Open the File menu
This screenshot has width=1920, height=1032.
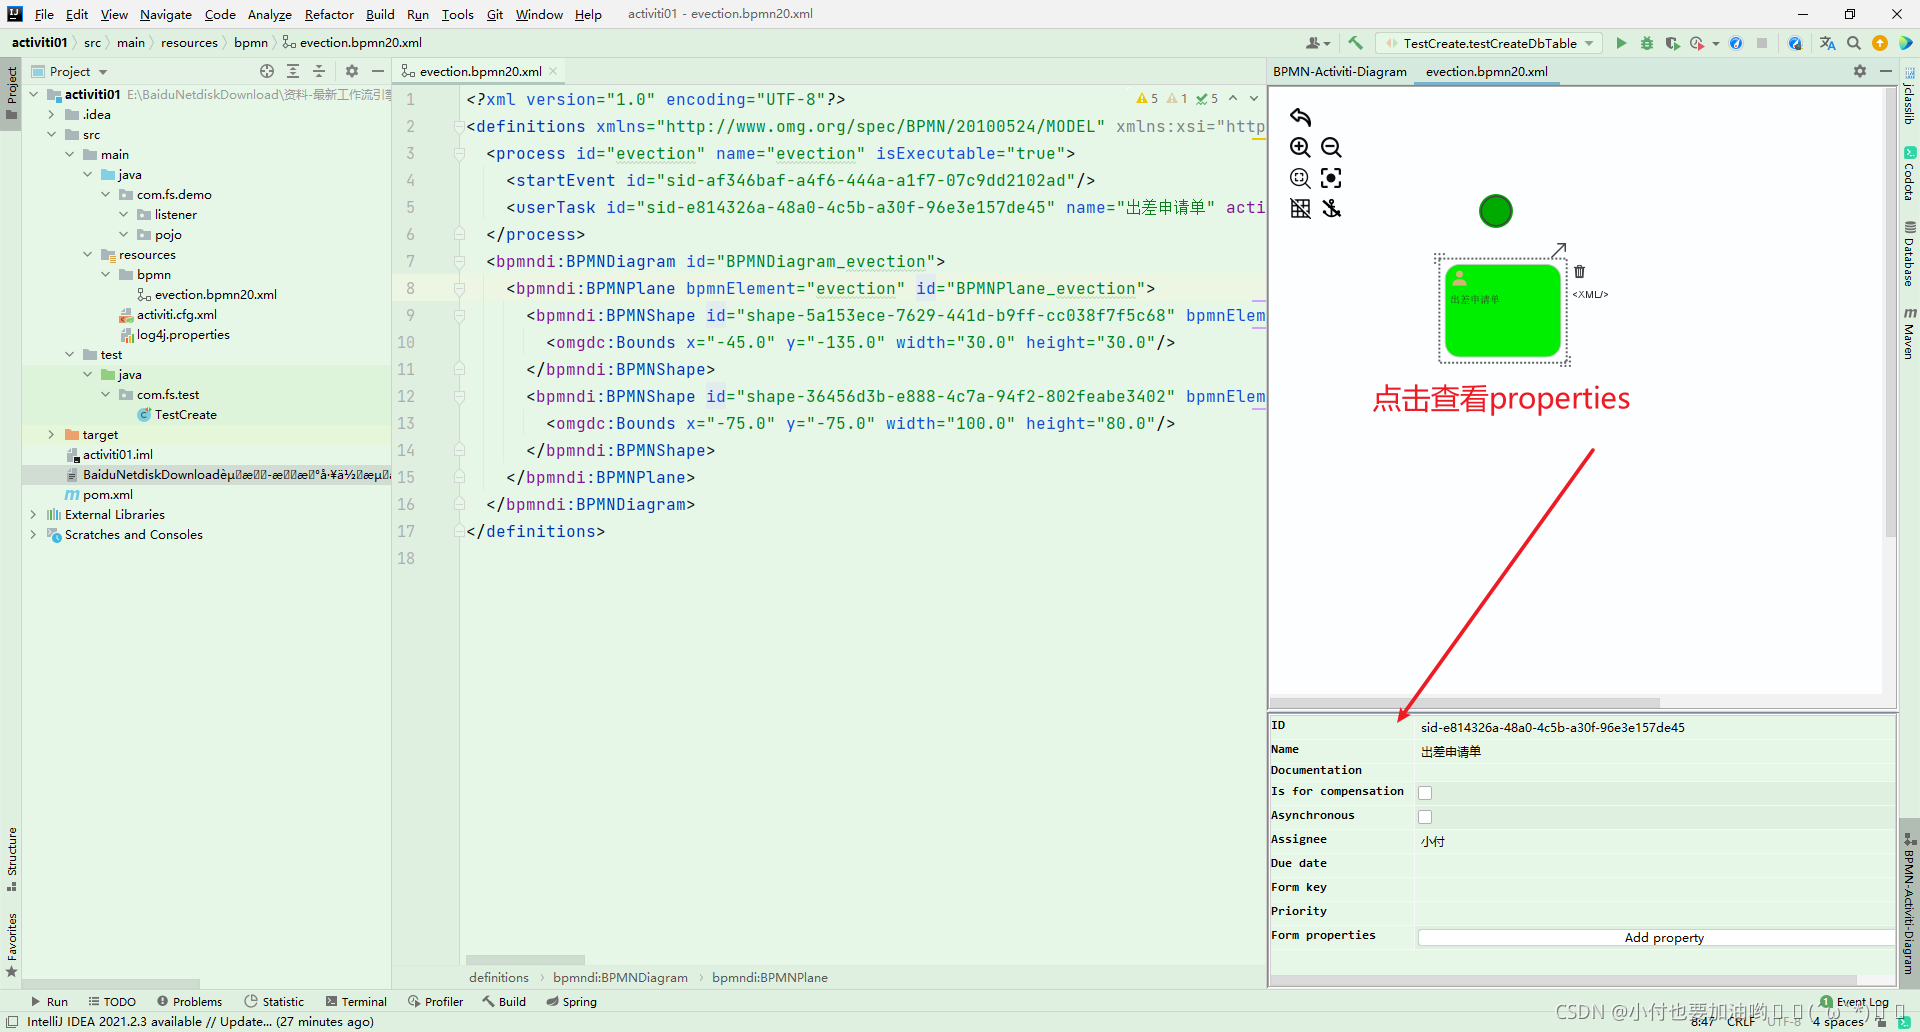(x=44, y=14)
